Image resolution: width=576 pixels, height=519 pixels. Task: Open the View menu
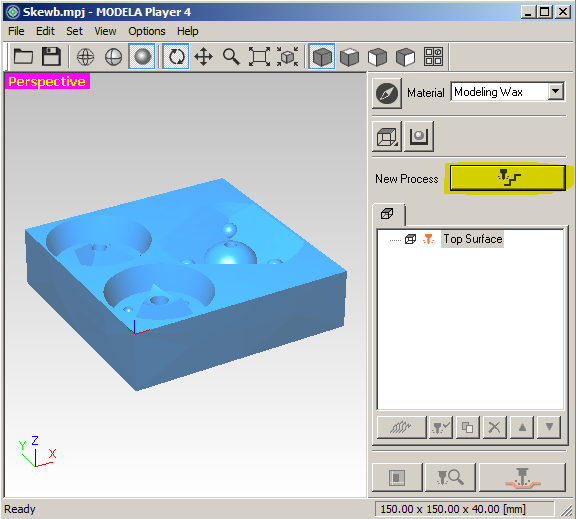coord(105,31)
